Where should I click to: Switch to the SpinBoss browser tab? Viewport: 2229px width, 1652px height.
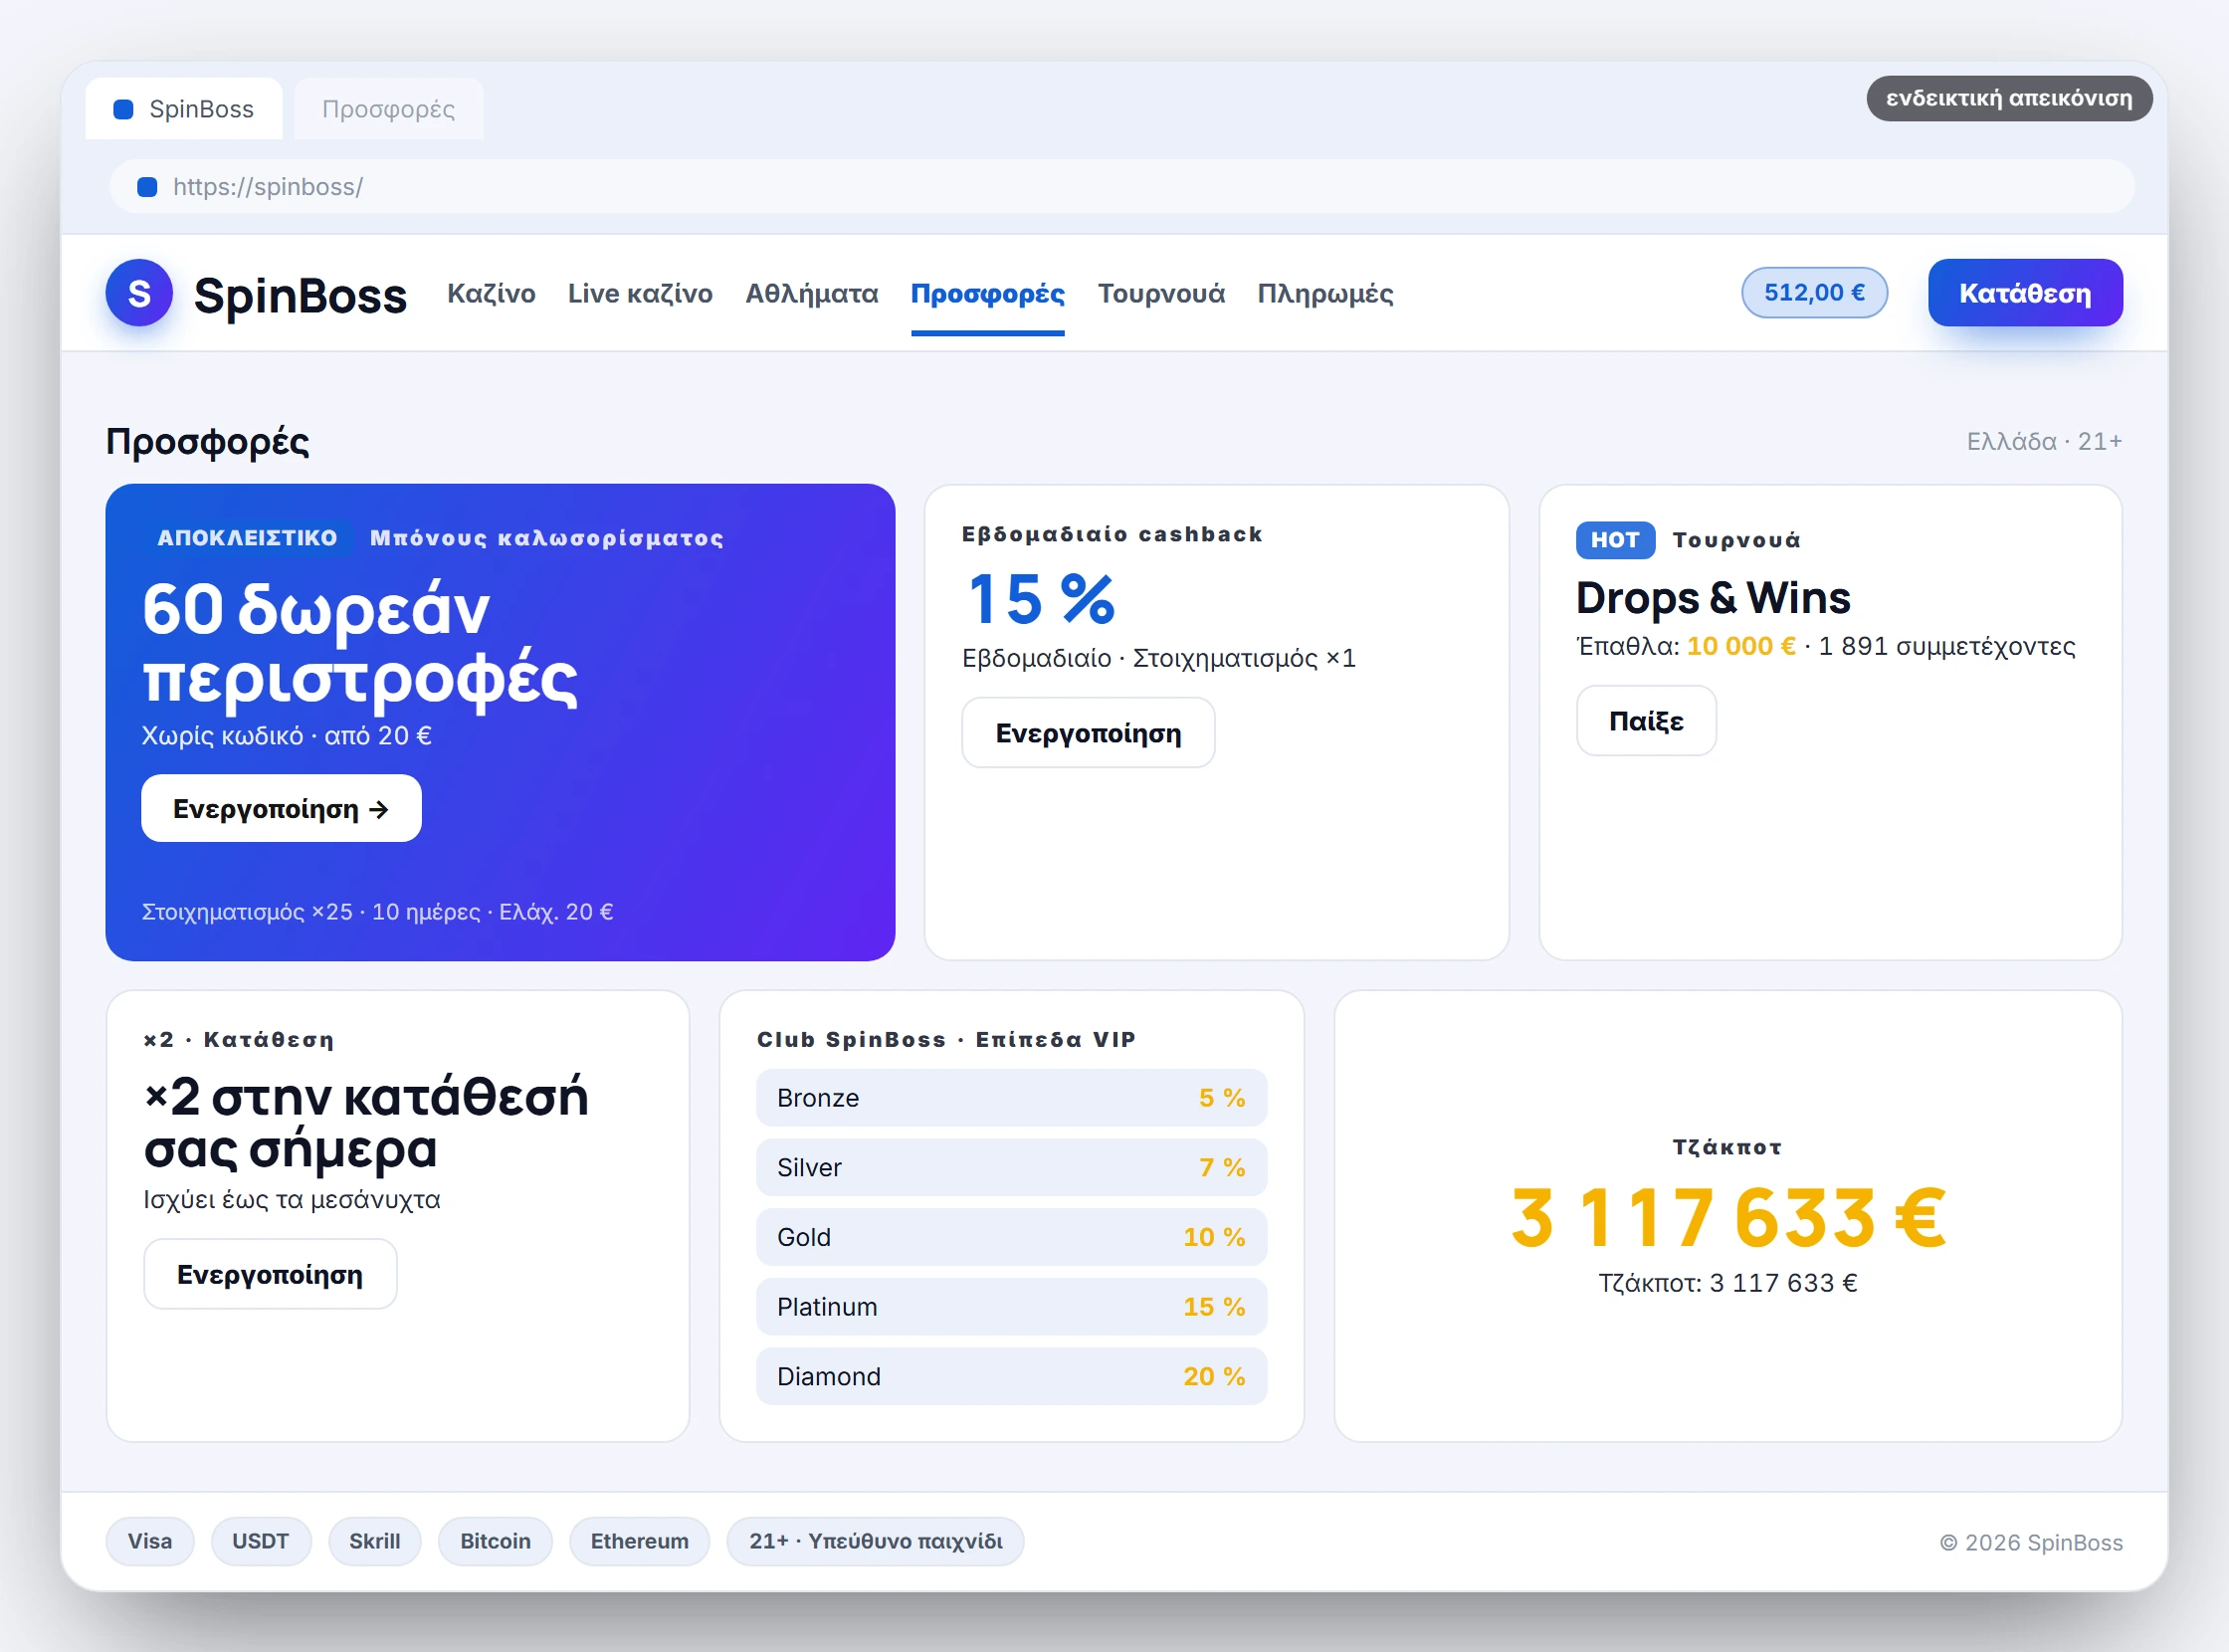click(184, 109)
